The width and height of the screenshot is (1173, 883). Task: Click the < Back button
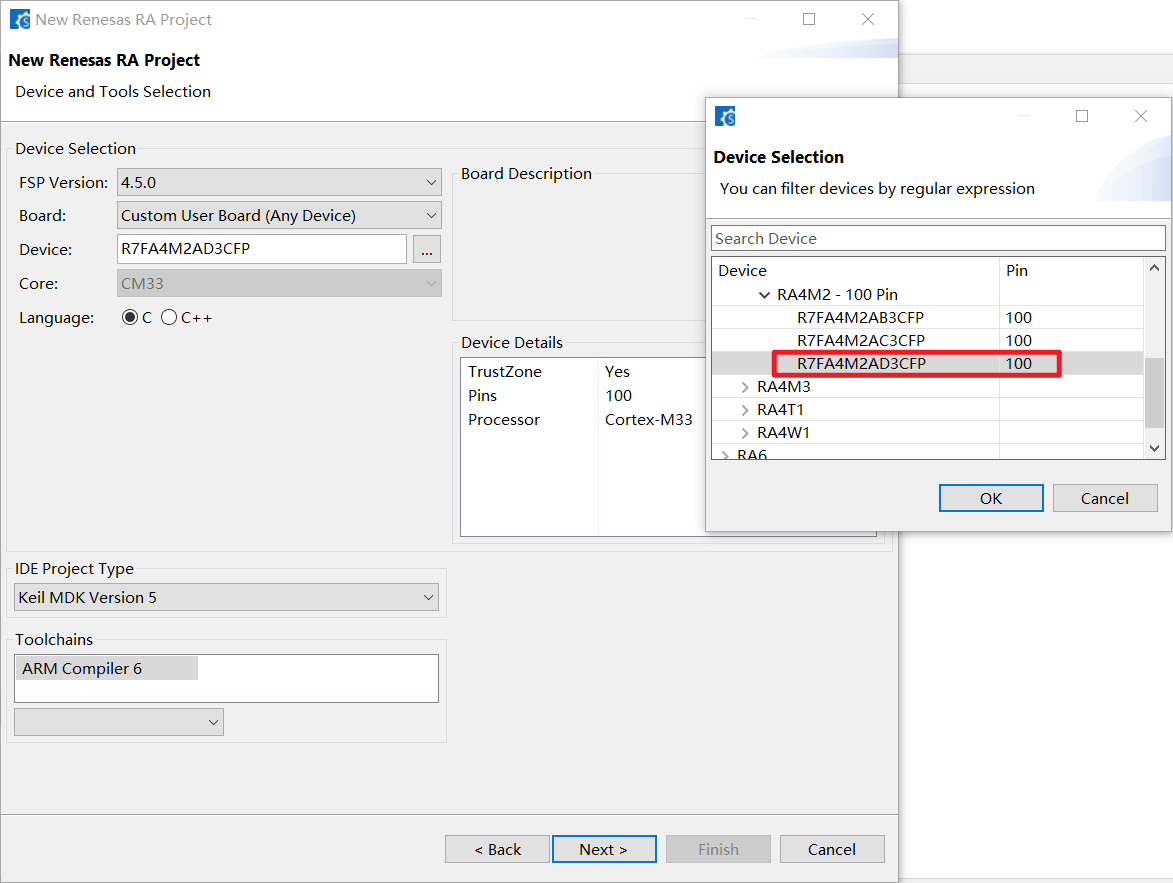[x=497, y=849]
